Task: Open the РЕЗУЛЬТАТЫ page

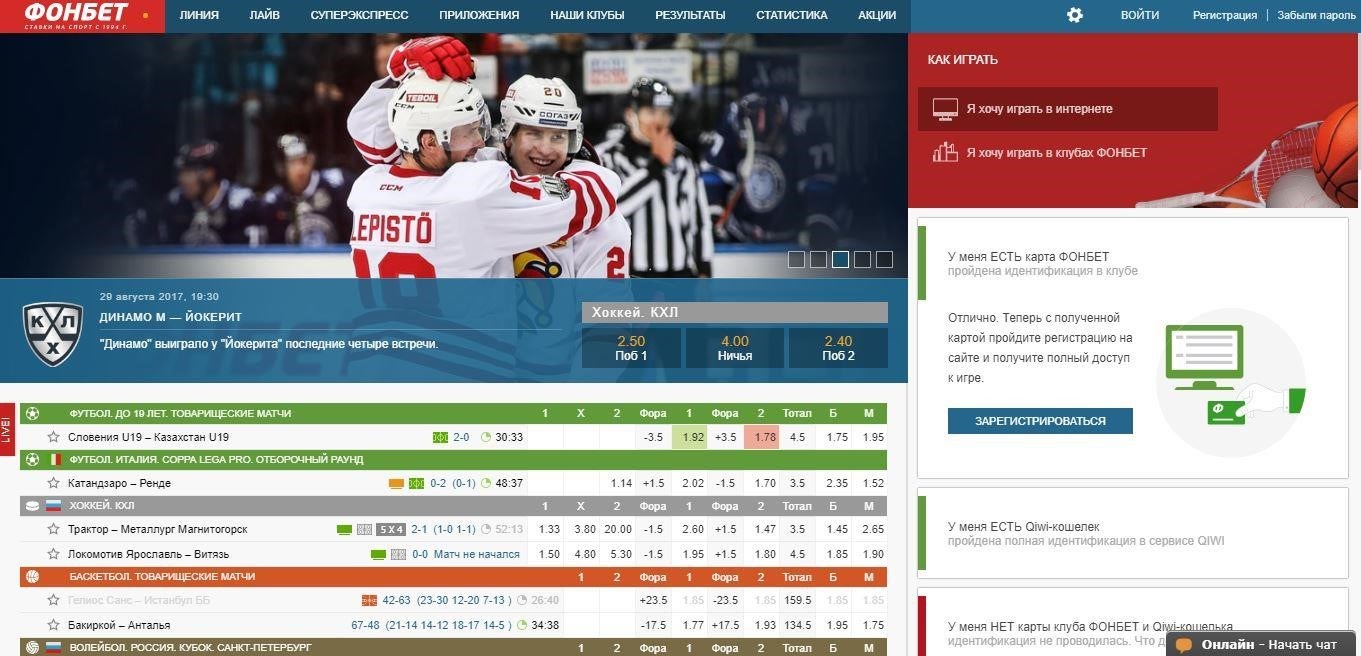Action: coord(690,16)
